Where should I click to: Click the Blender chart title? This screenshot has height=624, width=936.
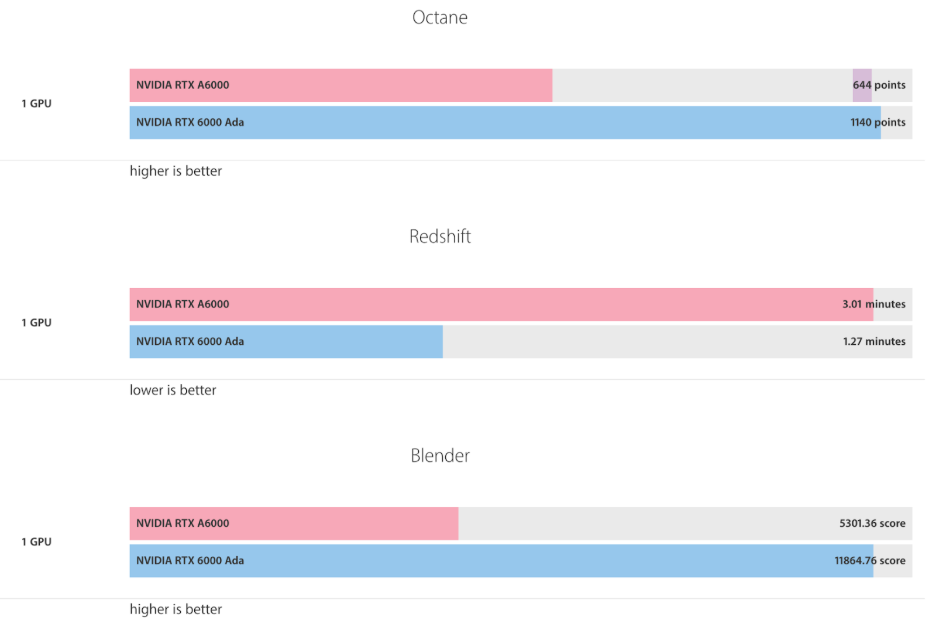tap(440, 456)
